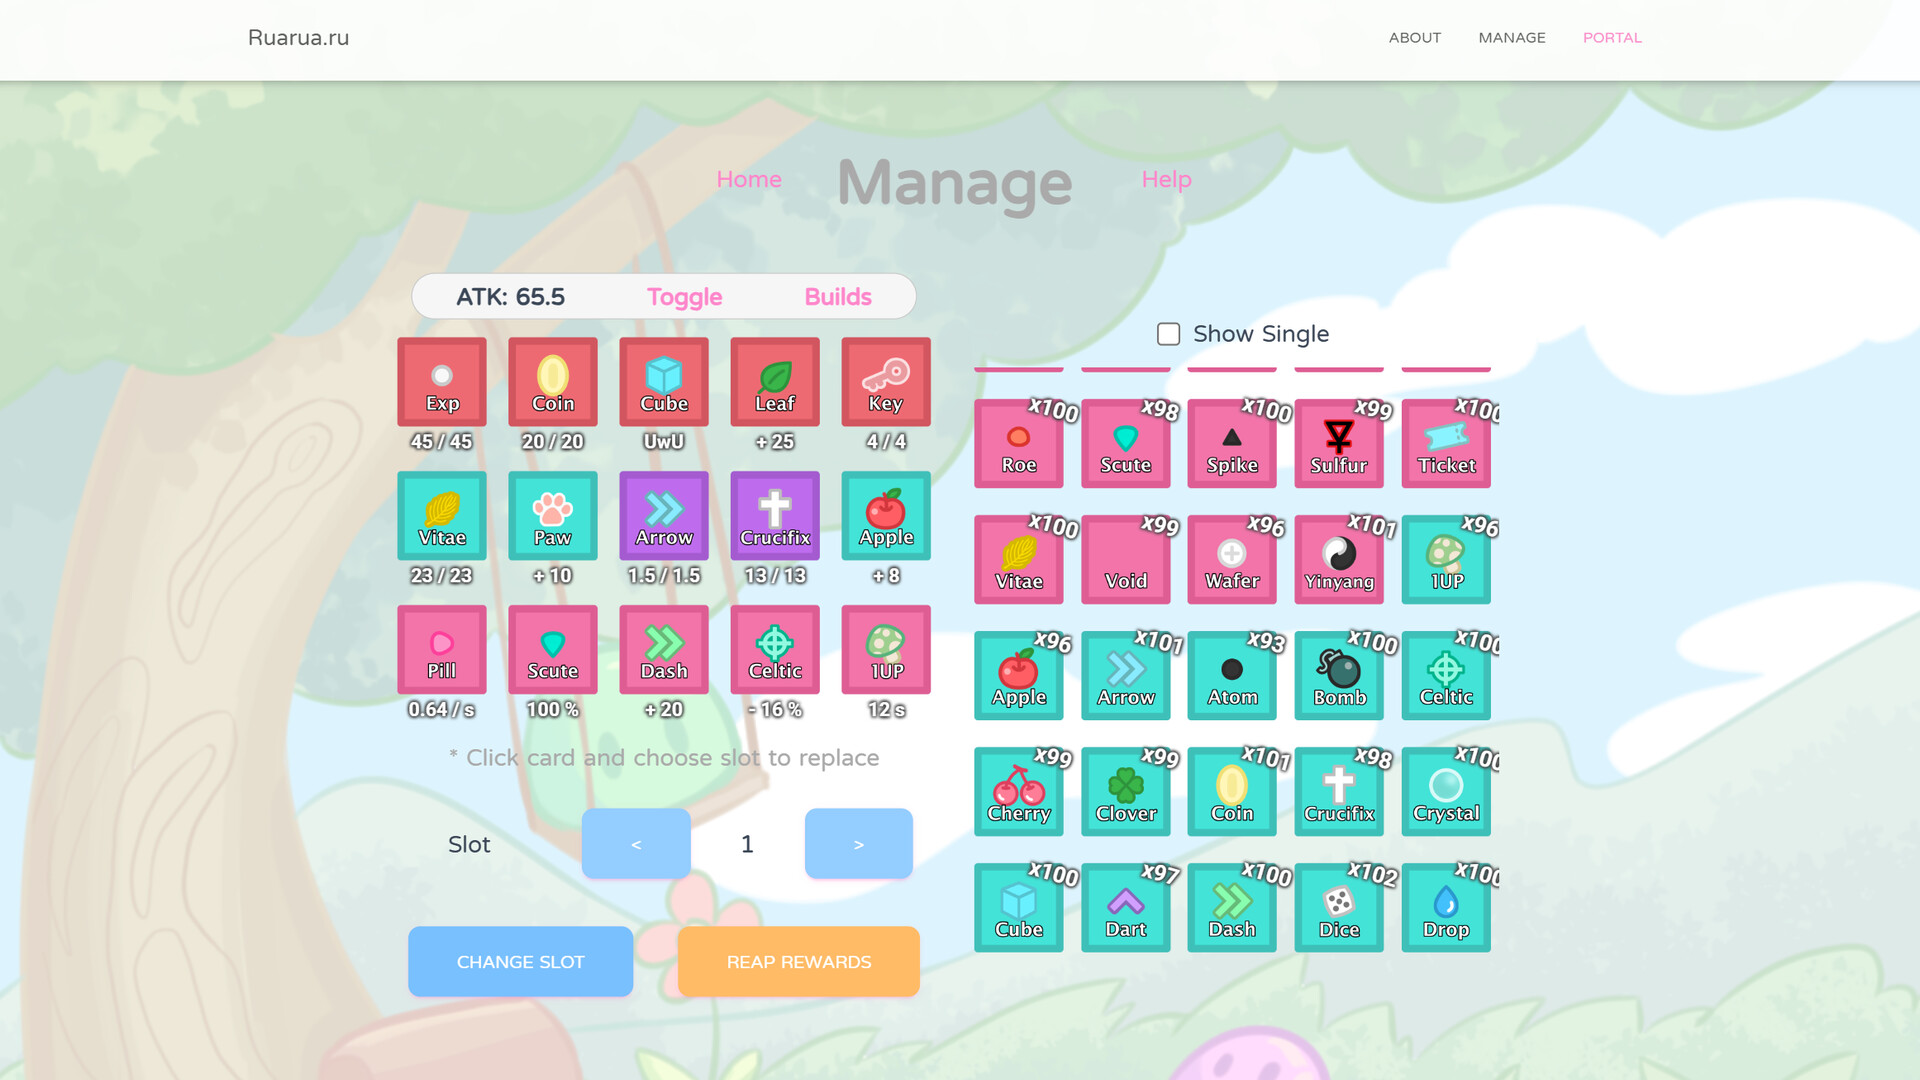
Task: Open the Builds view
Action: 838,296
